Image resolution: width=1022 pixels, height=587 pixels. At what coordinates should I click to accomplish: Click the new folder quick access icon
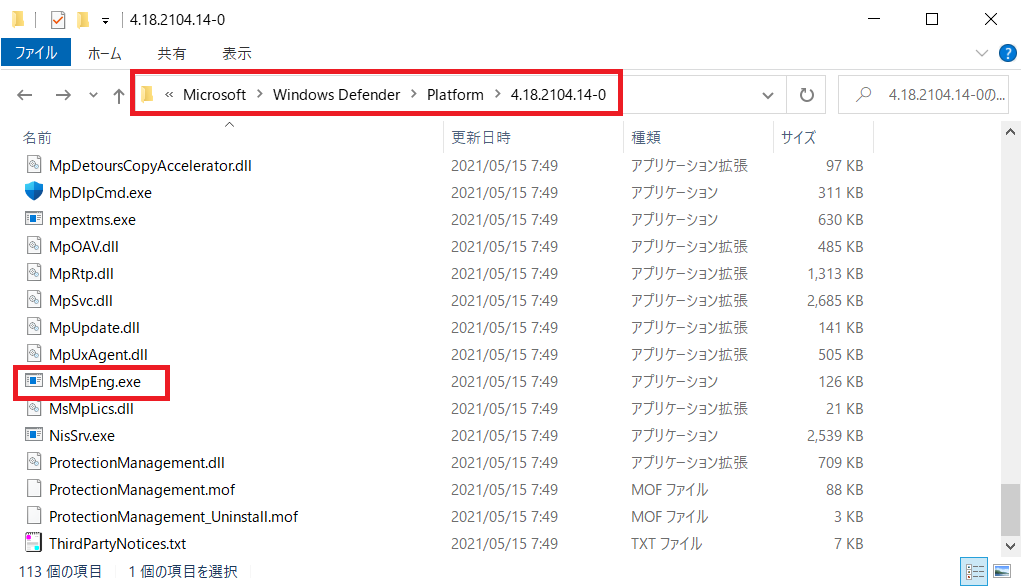83,20
